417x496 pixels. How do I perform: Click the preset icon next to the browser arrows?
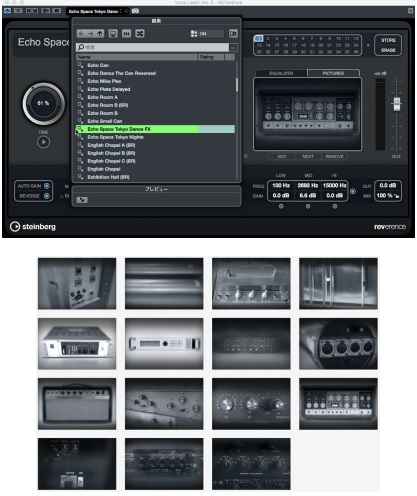coord(113,34)
